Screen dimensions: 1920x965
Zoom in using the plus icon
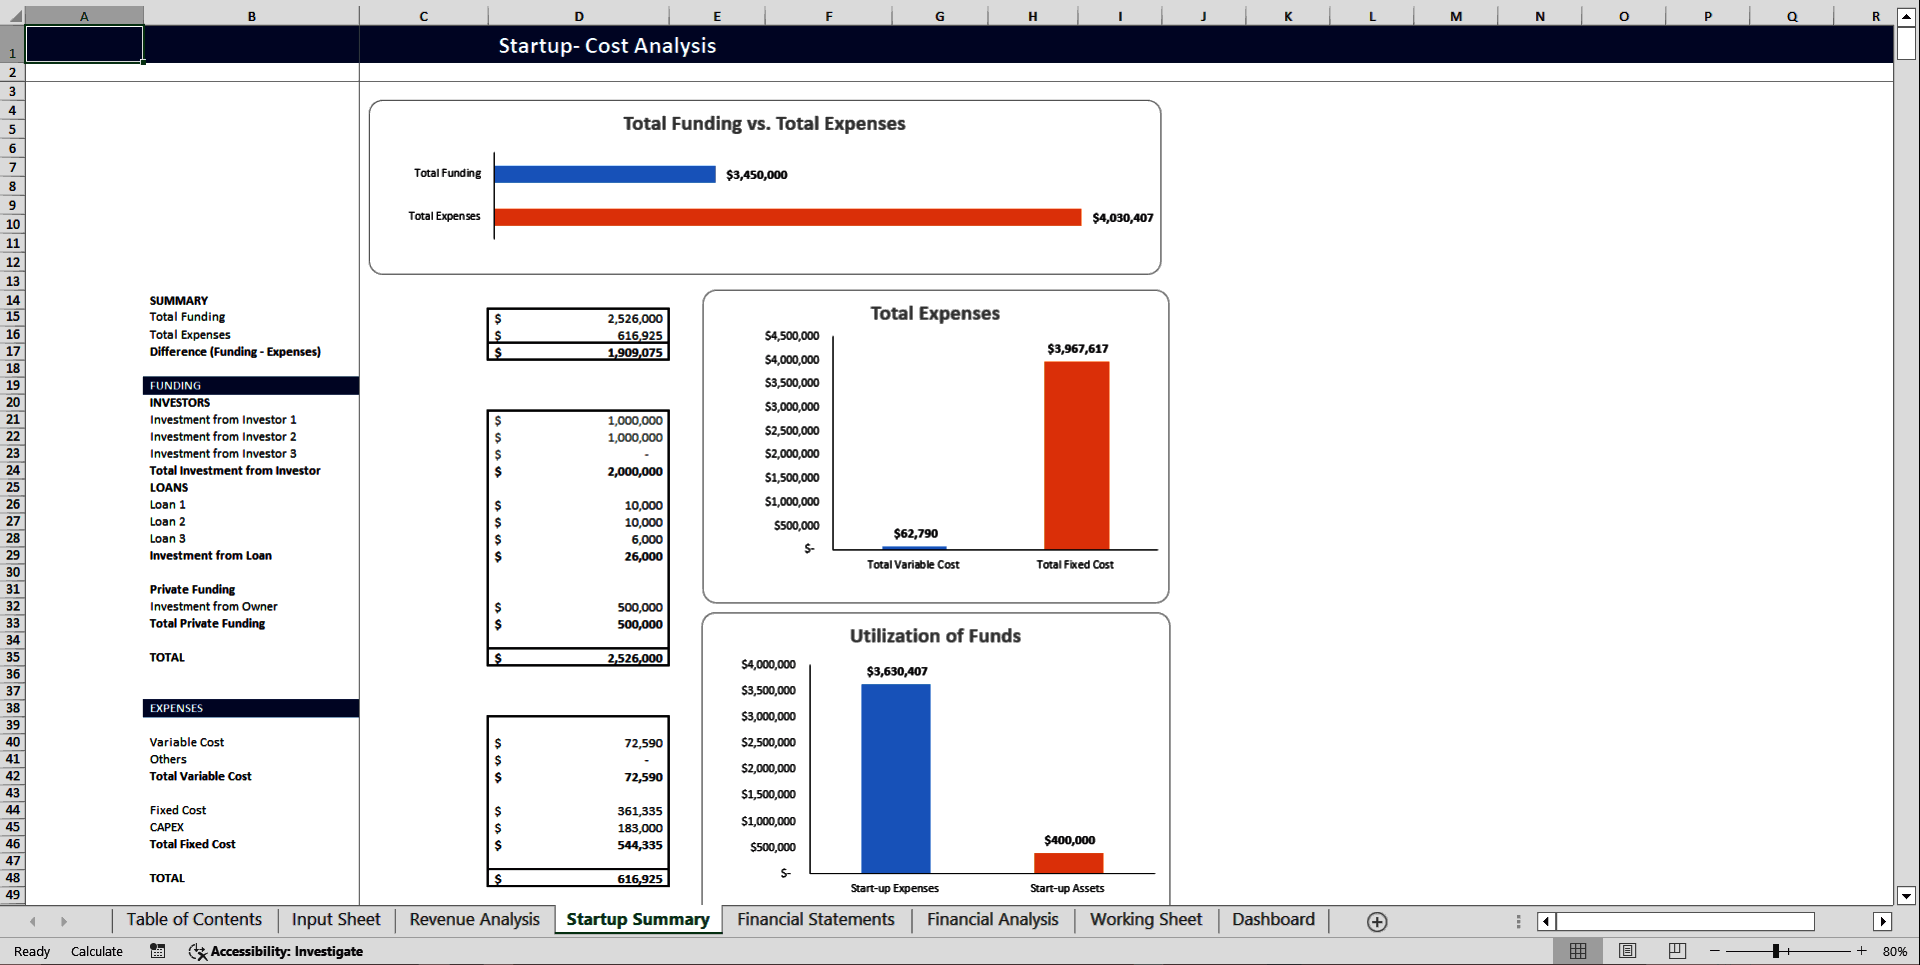(x=1862, y=951)
